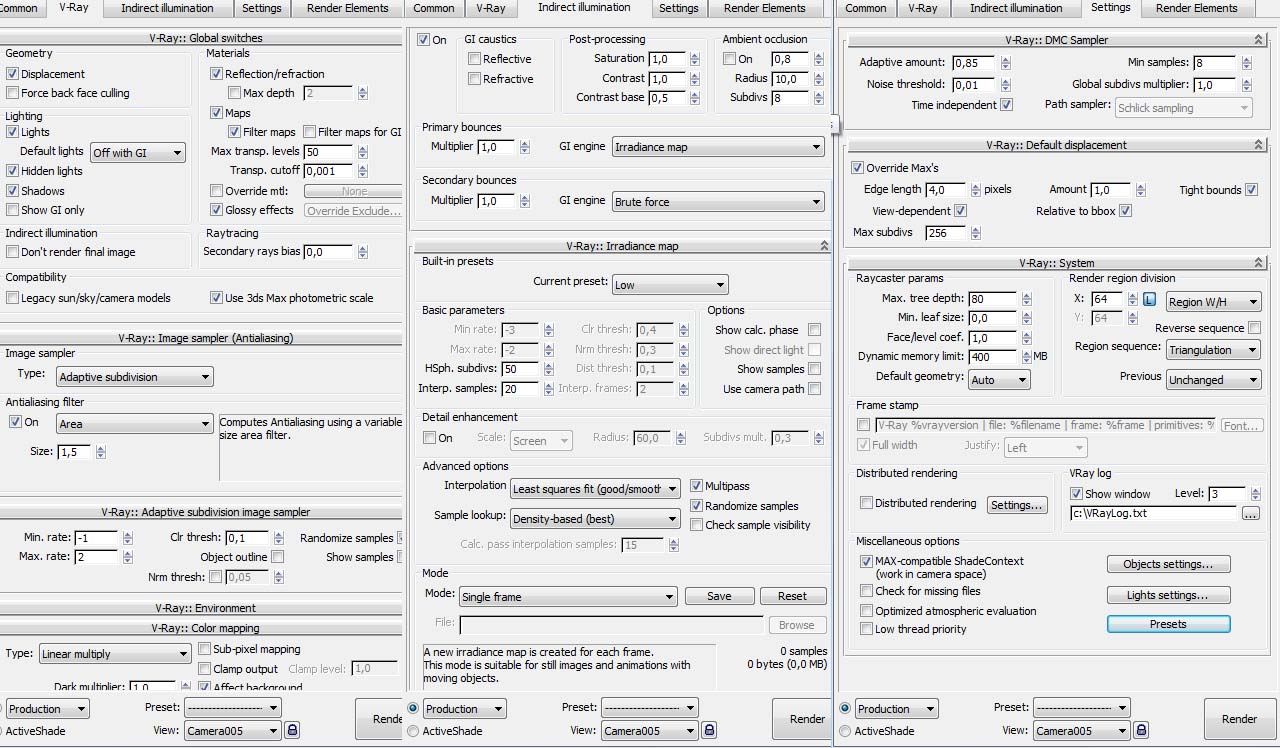The image size is (1280, 748).
Task: Enable the Override mtl checkbox
Action: pyautogui.click(x=216, y=191)
